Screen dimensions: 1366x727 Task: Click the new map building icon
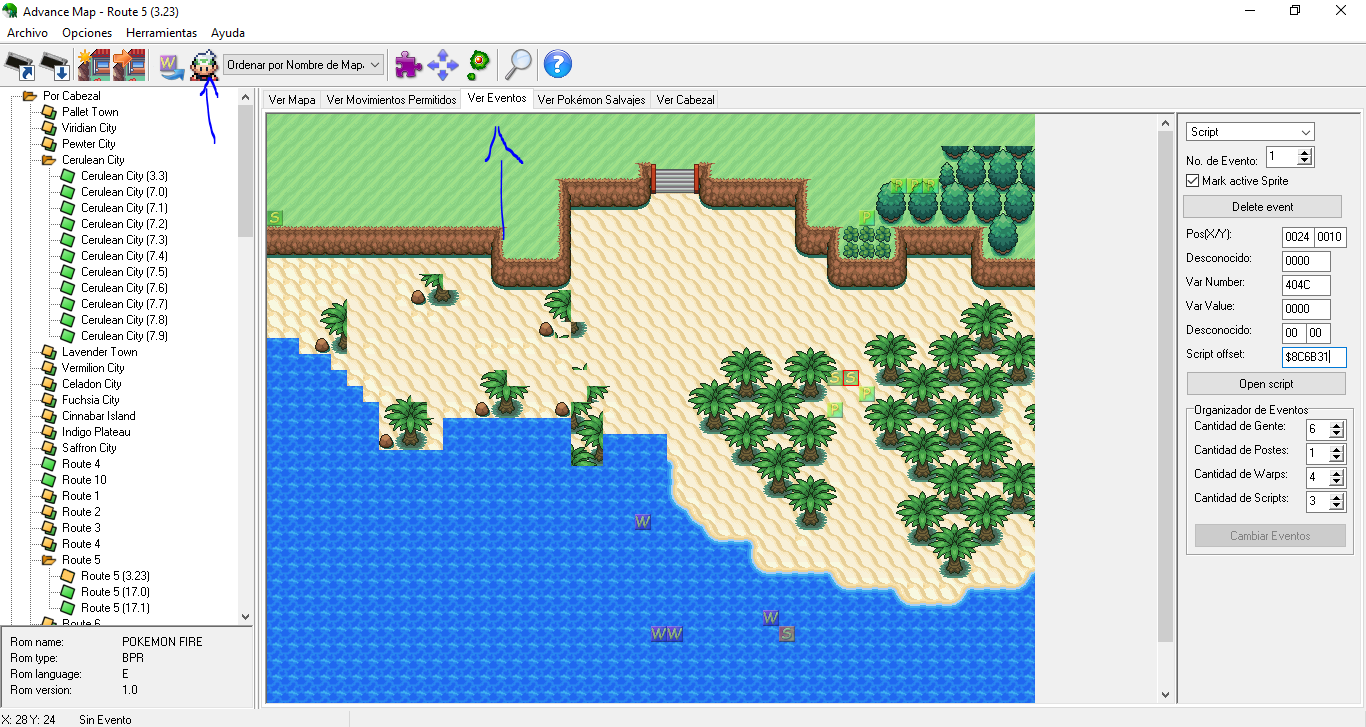tap(94, 66)
